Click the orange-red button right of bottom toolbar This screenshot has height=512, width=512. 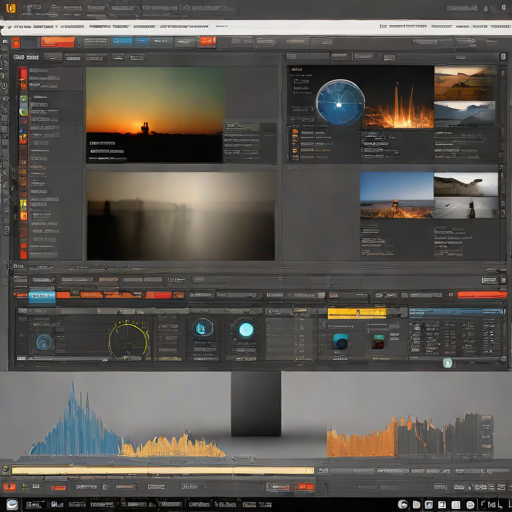(304, 487)
